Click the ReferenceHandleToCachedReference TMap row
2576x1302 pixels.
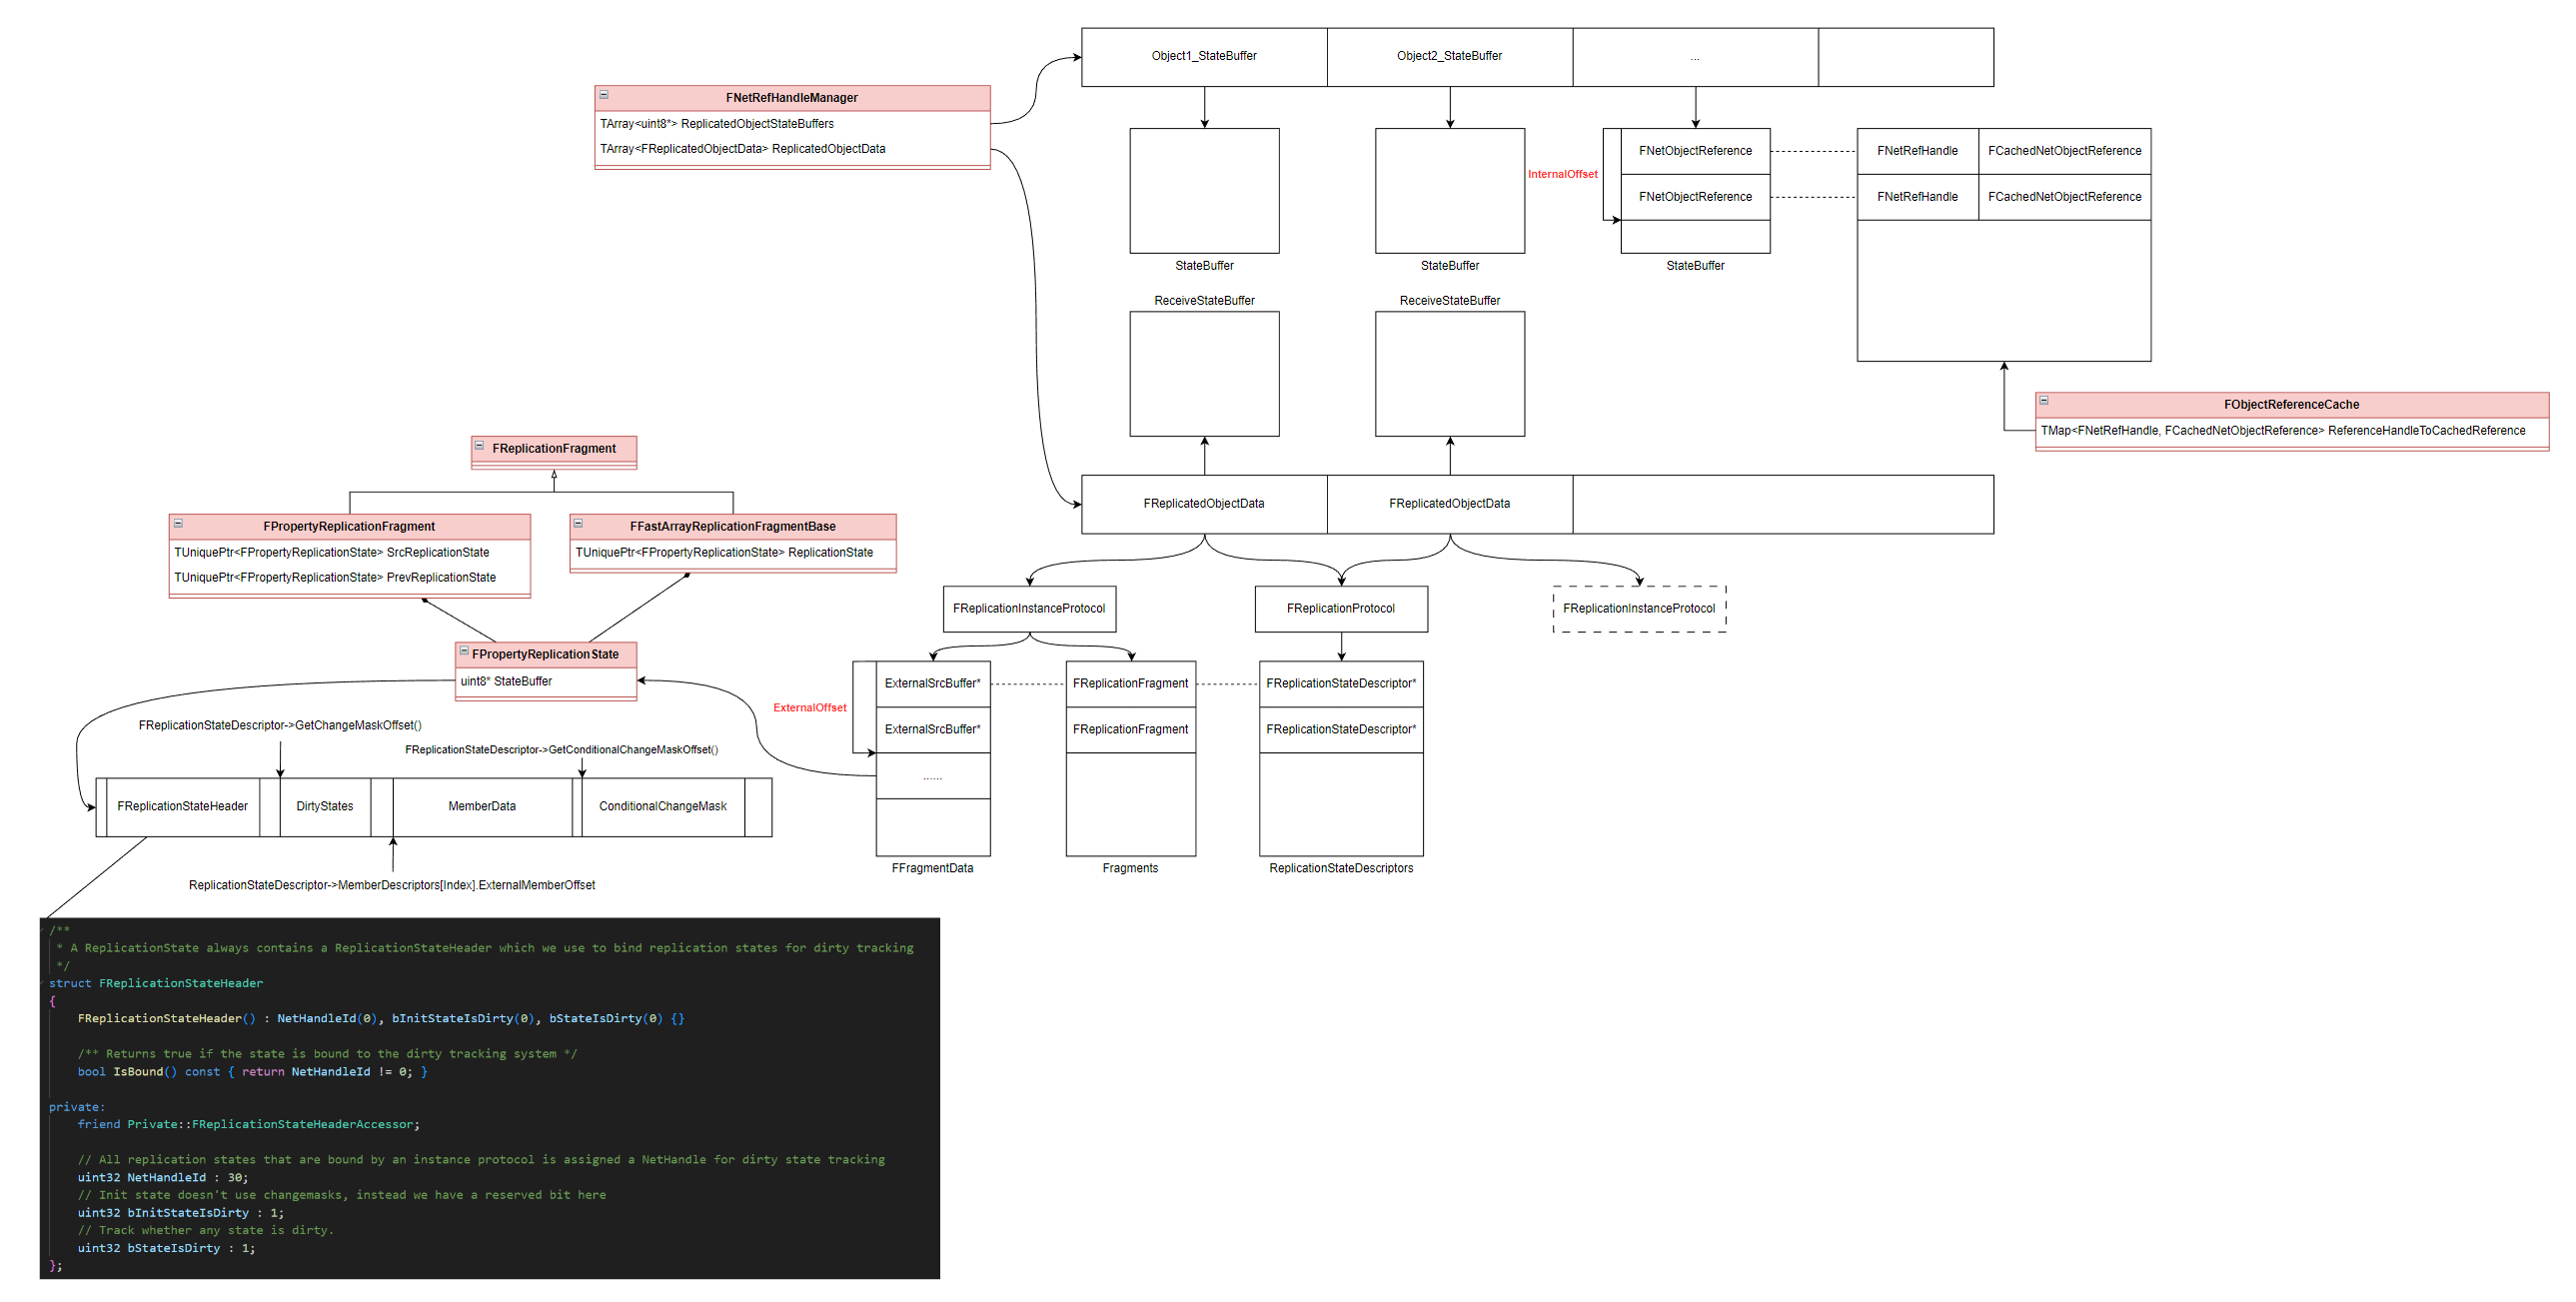coord(2282,431)
